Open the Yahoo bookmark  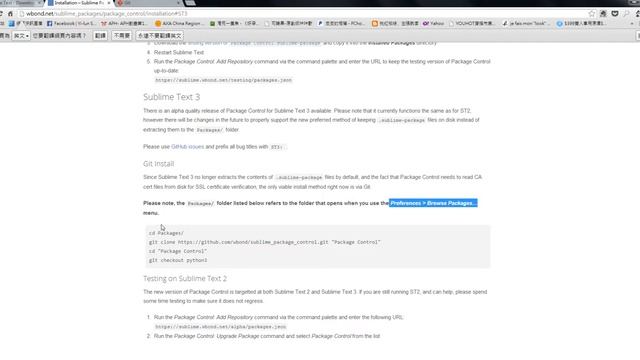pos(433,24)
